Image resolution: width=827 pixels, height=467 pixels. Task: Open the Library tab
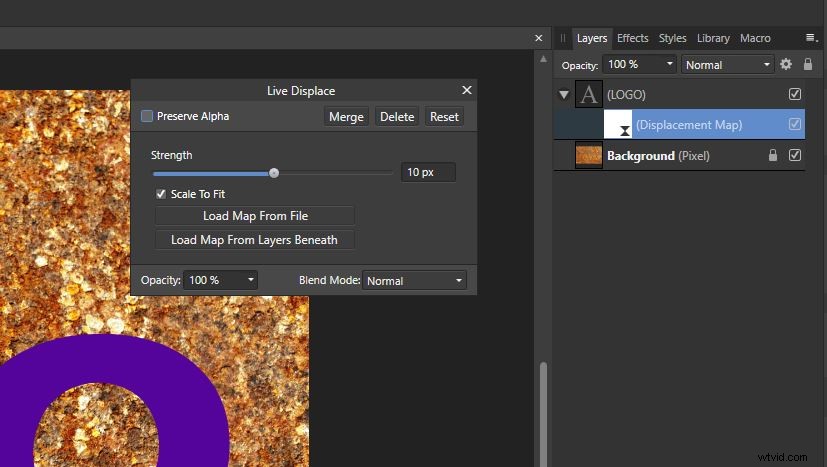pos(713,38)
